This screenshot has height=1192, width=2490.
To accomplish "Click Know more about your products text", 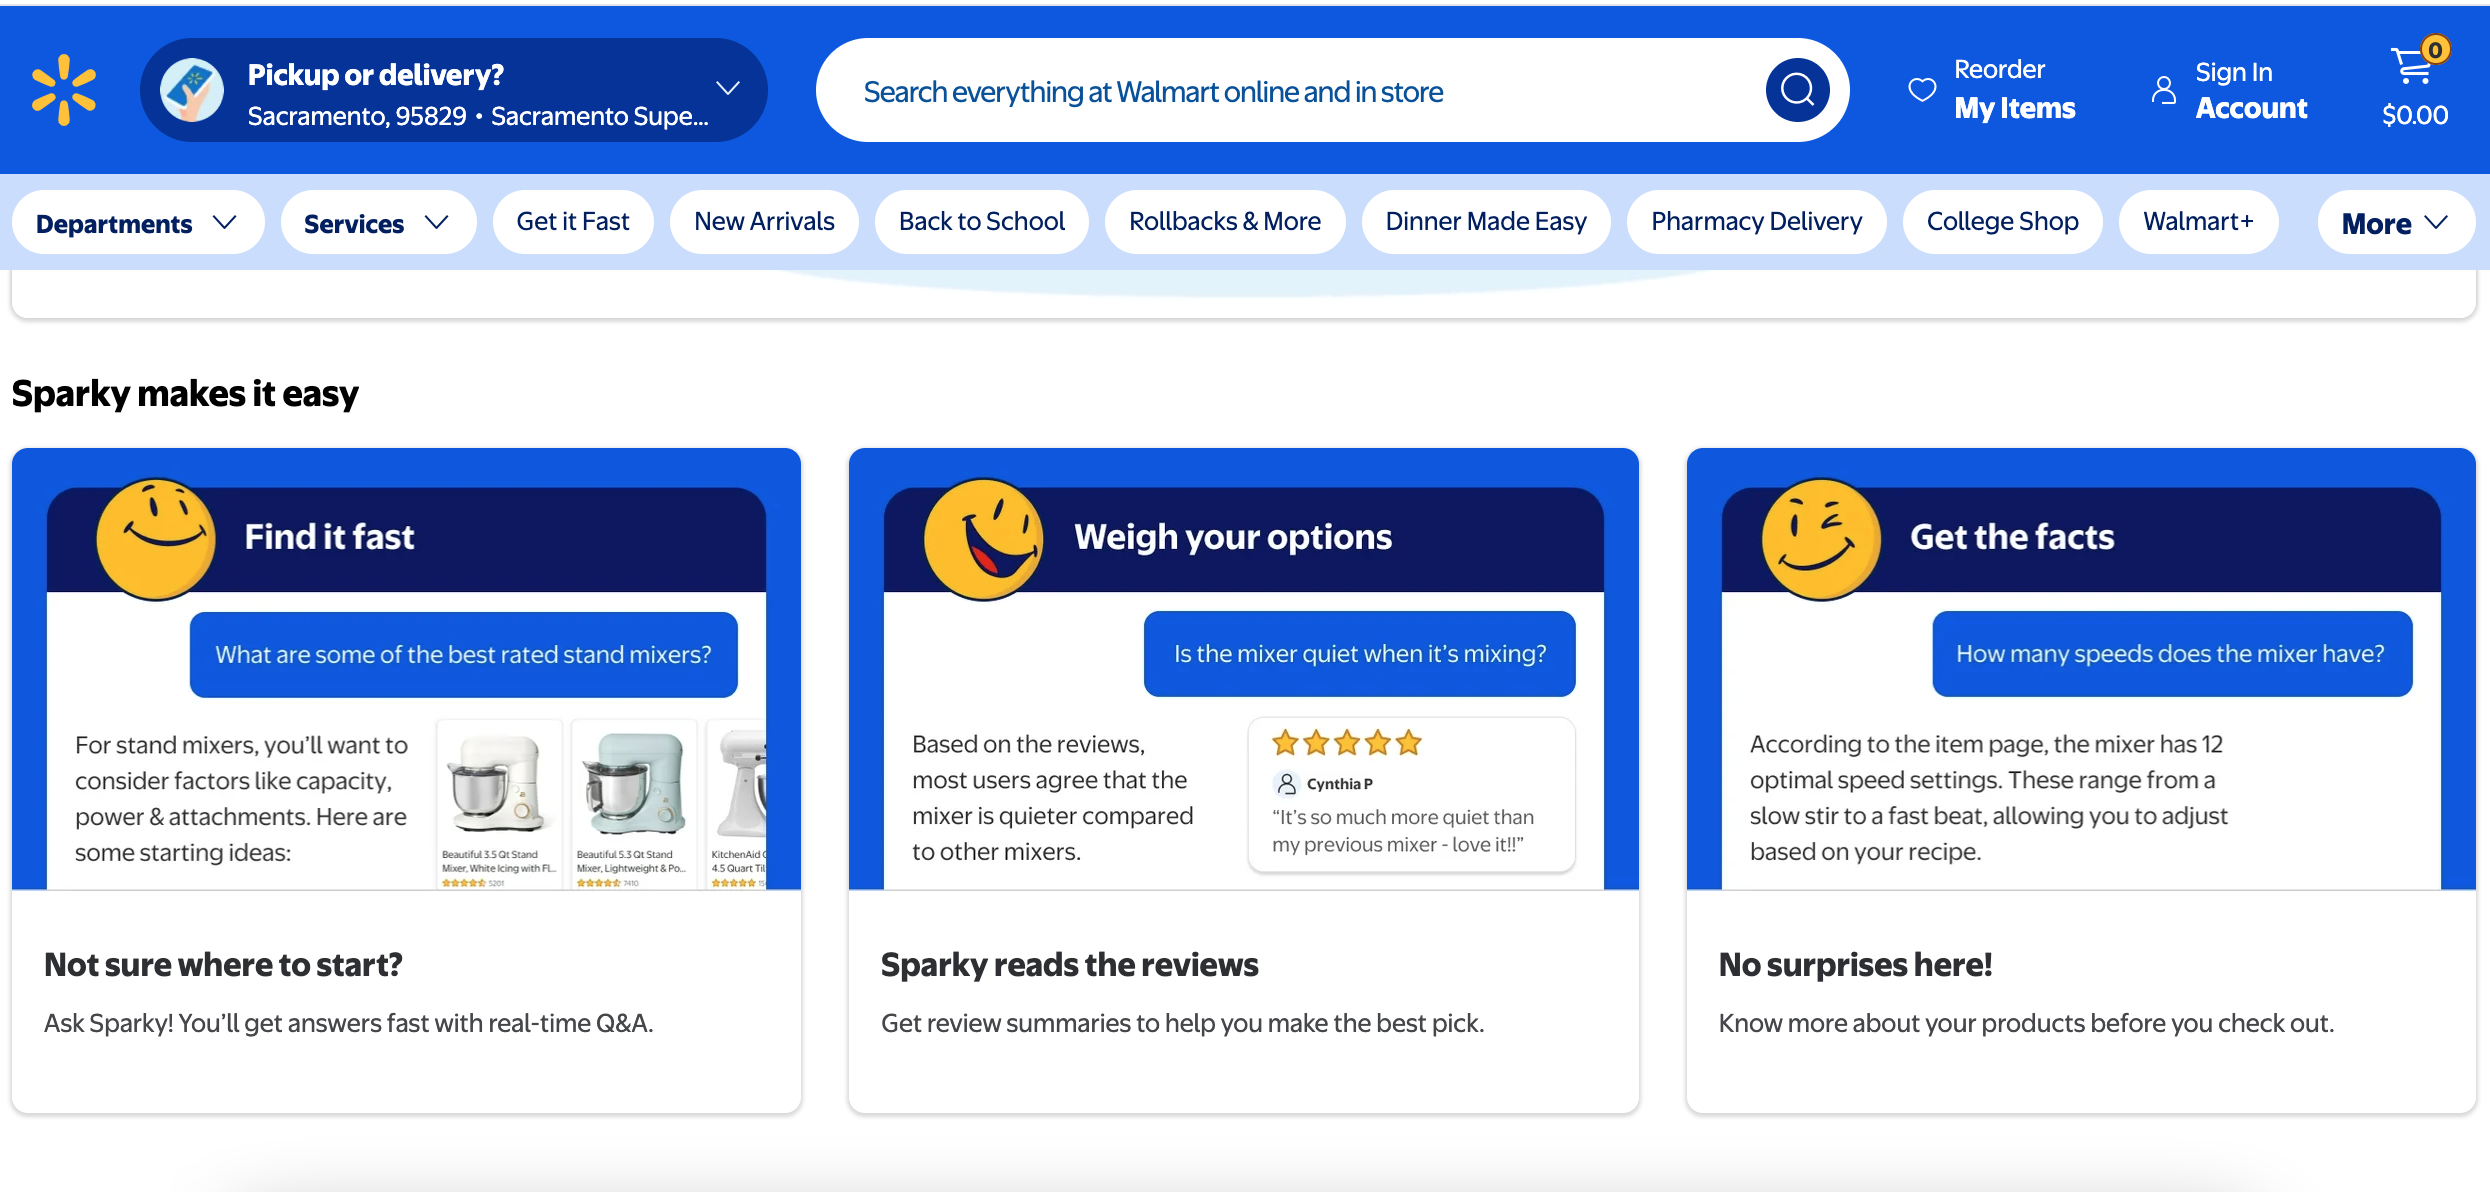I will [x=2026, y=1023].
